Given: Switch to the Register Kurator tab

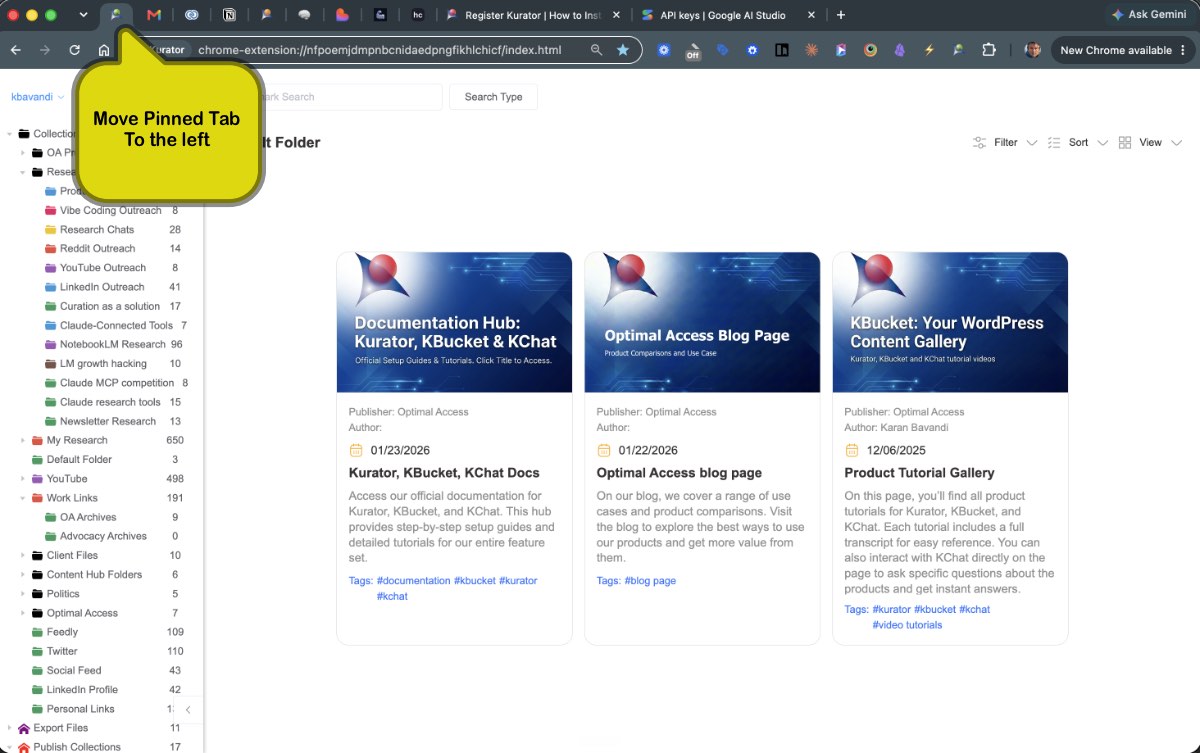Looking at the screenshot, I should pos(533,15).
